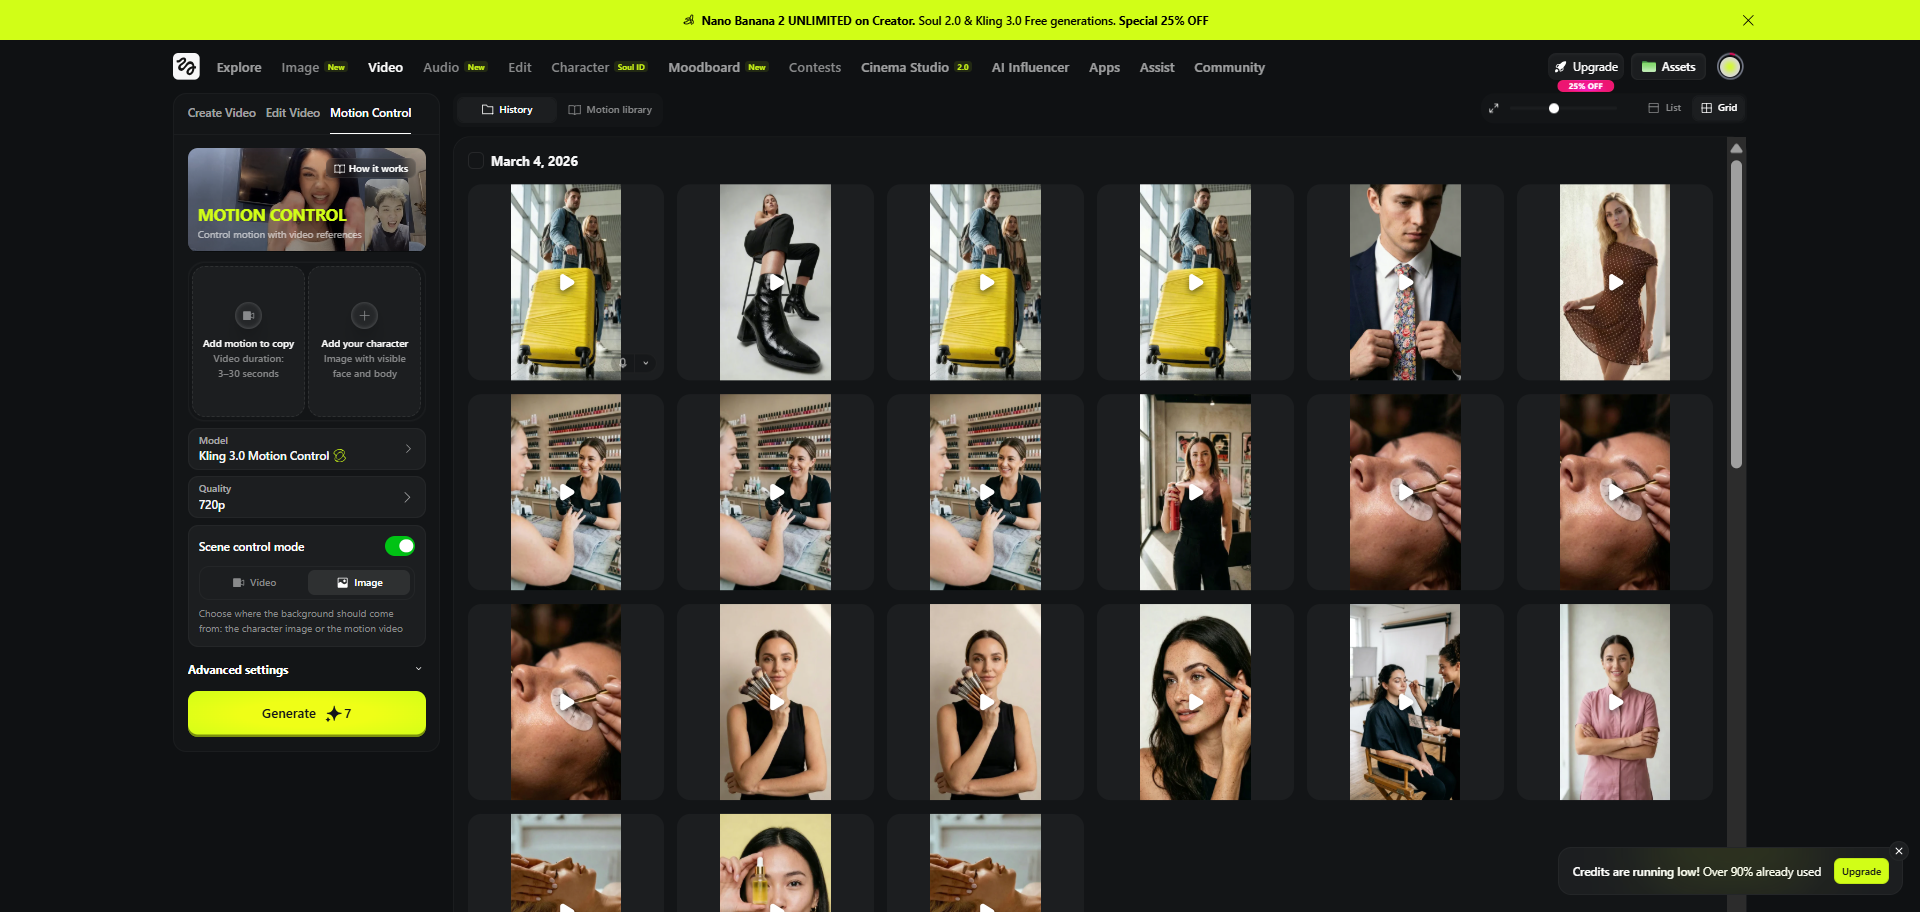Dismiss the low credits notification

[x=1898, y=851]
